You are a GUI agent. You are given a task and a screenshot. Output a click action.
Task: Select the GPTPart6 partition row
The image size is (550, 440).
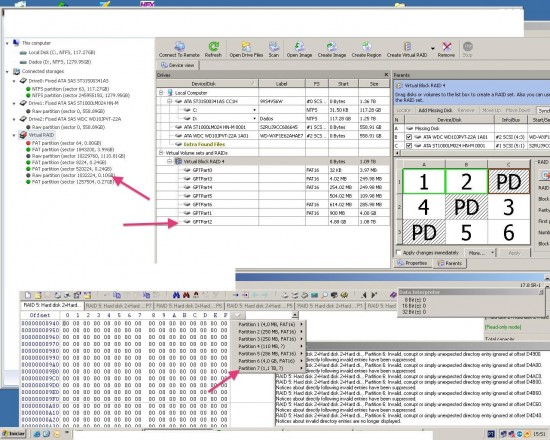273,205
